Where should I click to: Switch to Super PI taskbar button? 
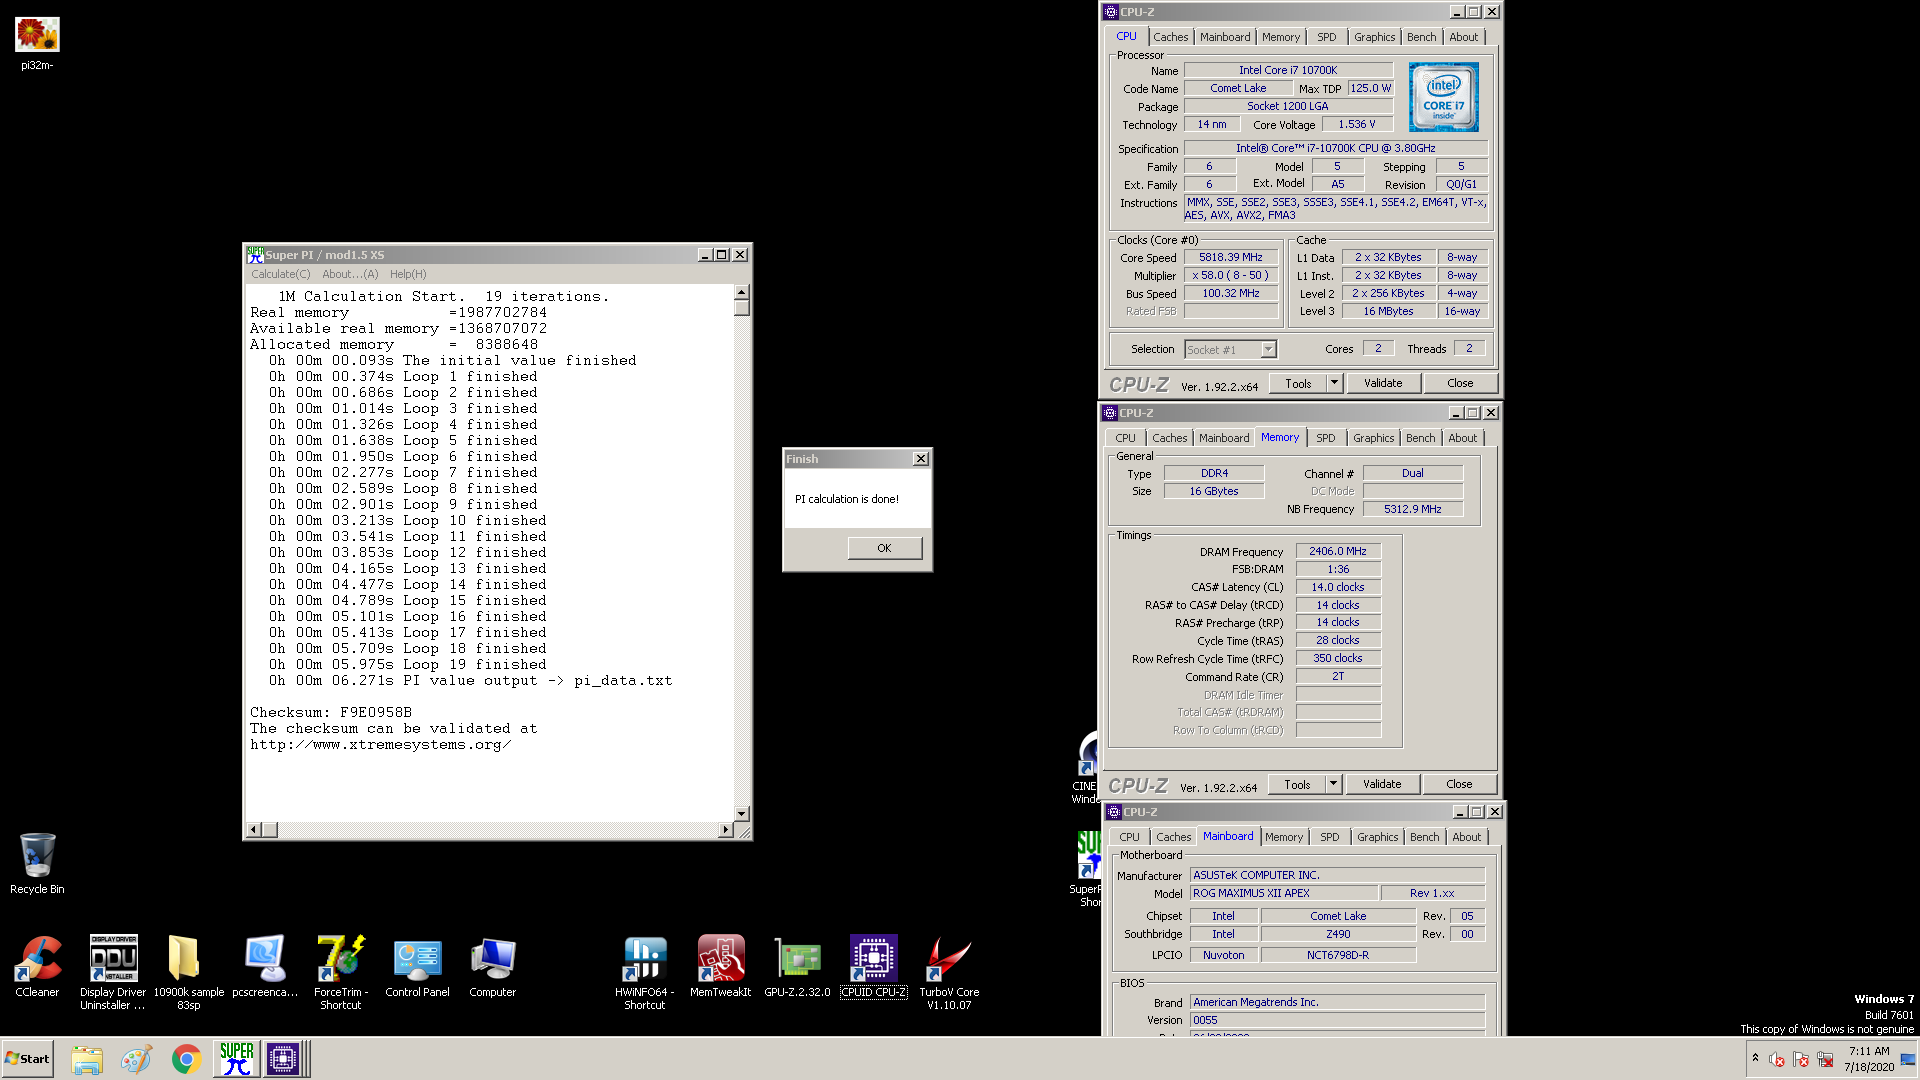(x=236, y=1059)
